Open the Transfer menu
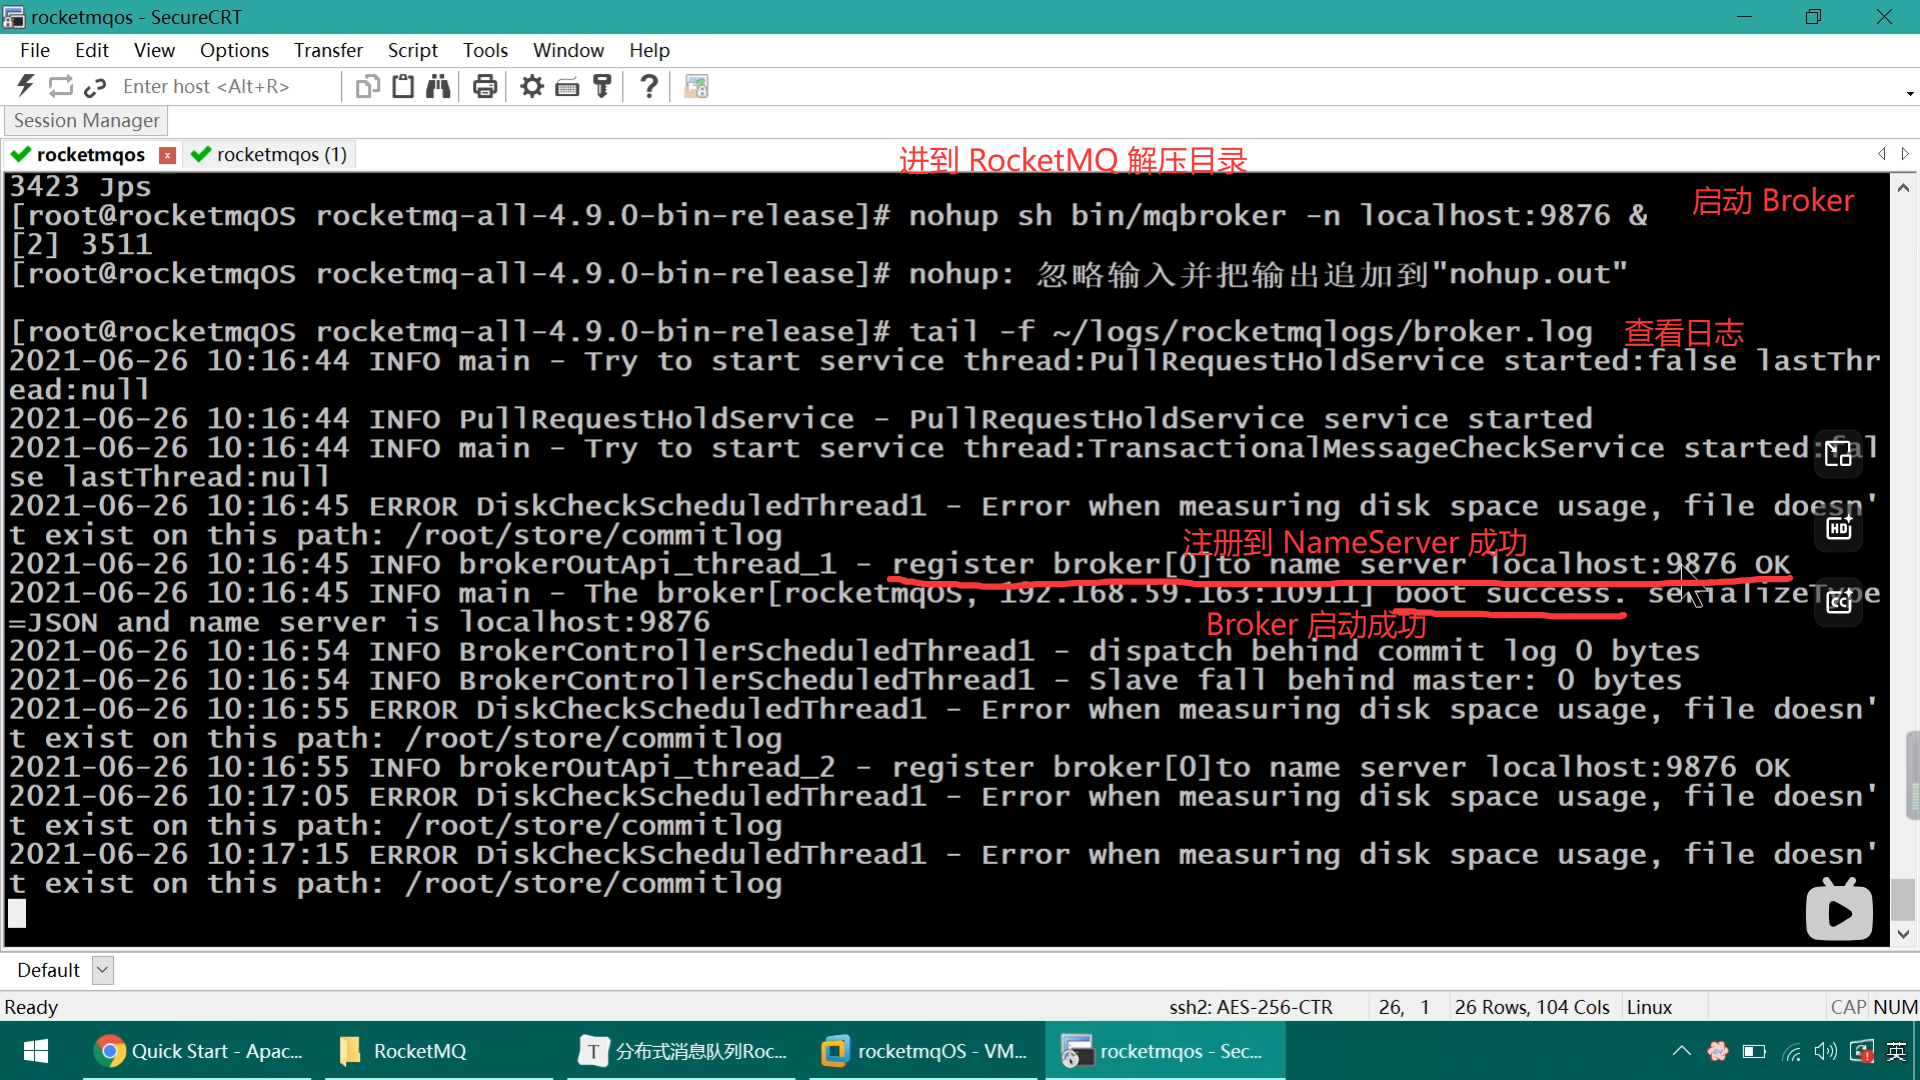The height and width of the screenshot is (1080, 1920). pos(328,50)
